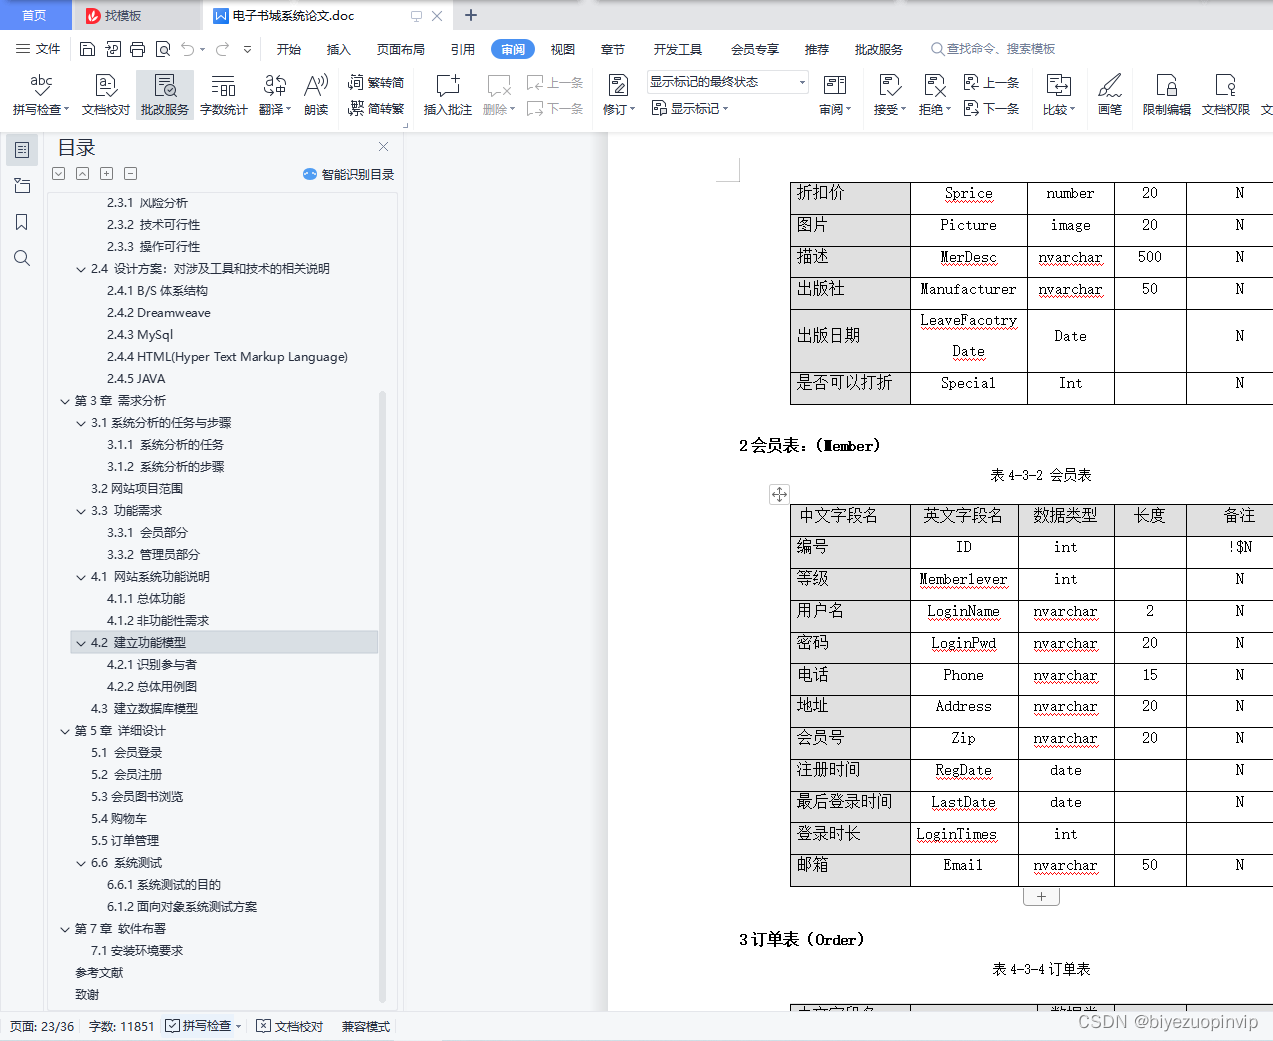The width and height of the screenshot is (1273, 1041).
Task: Click the print icon in quick access toolbar
Action: click(137, 49)
